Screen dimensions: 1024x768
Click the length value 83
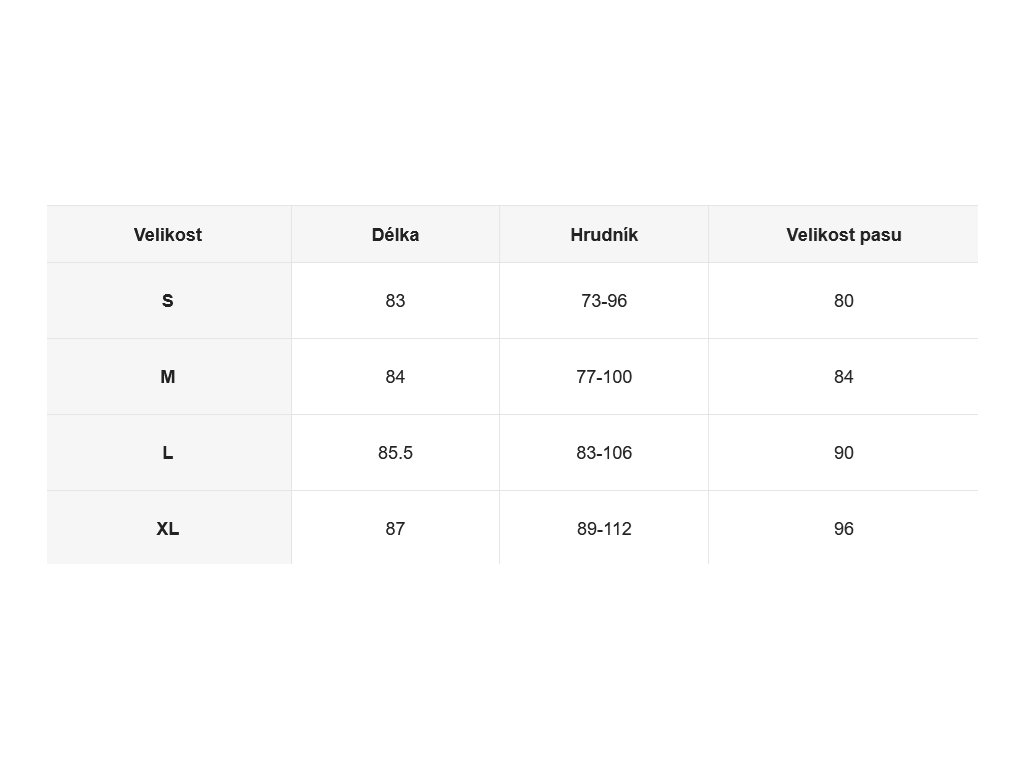(x=395, y=301)
